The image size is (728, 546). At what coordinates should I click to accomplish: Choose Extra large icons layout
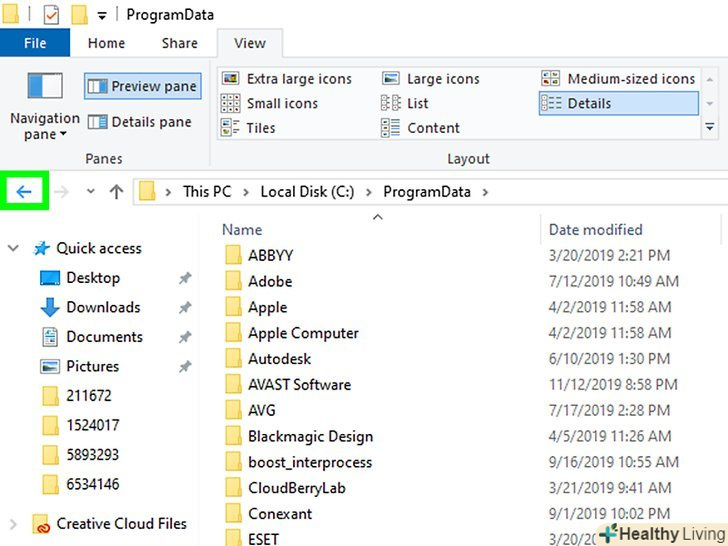click(286, 78)
